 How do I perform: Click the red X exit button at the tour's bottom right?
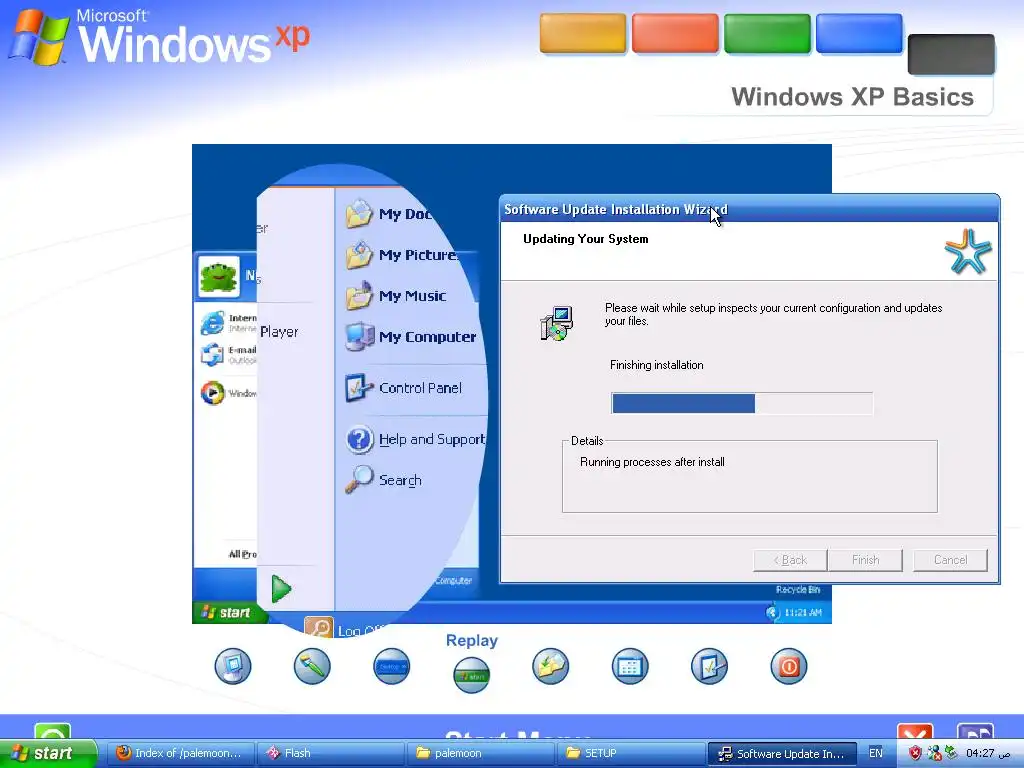click(x=915, y=732)
